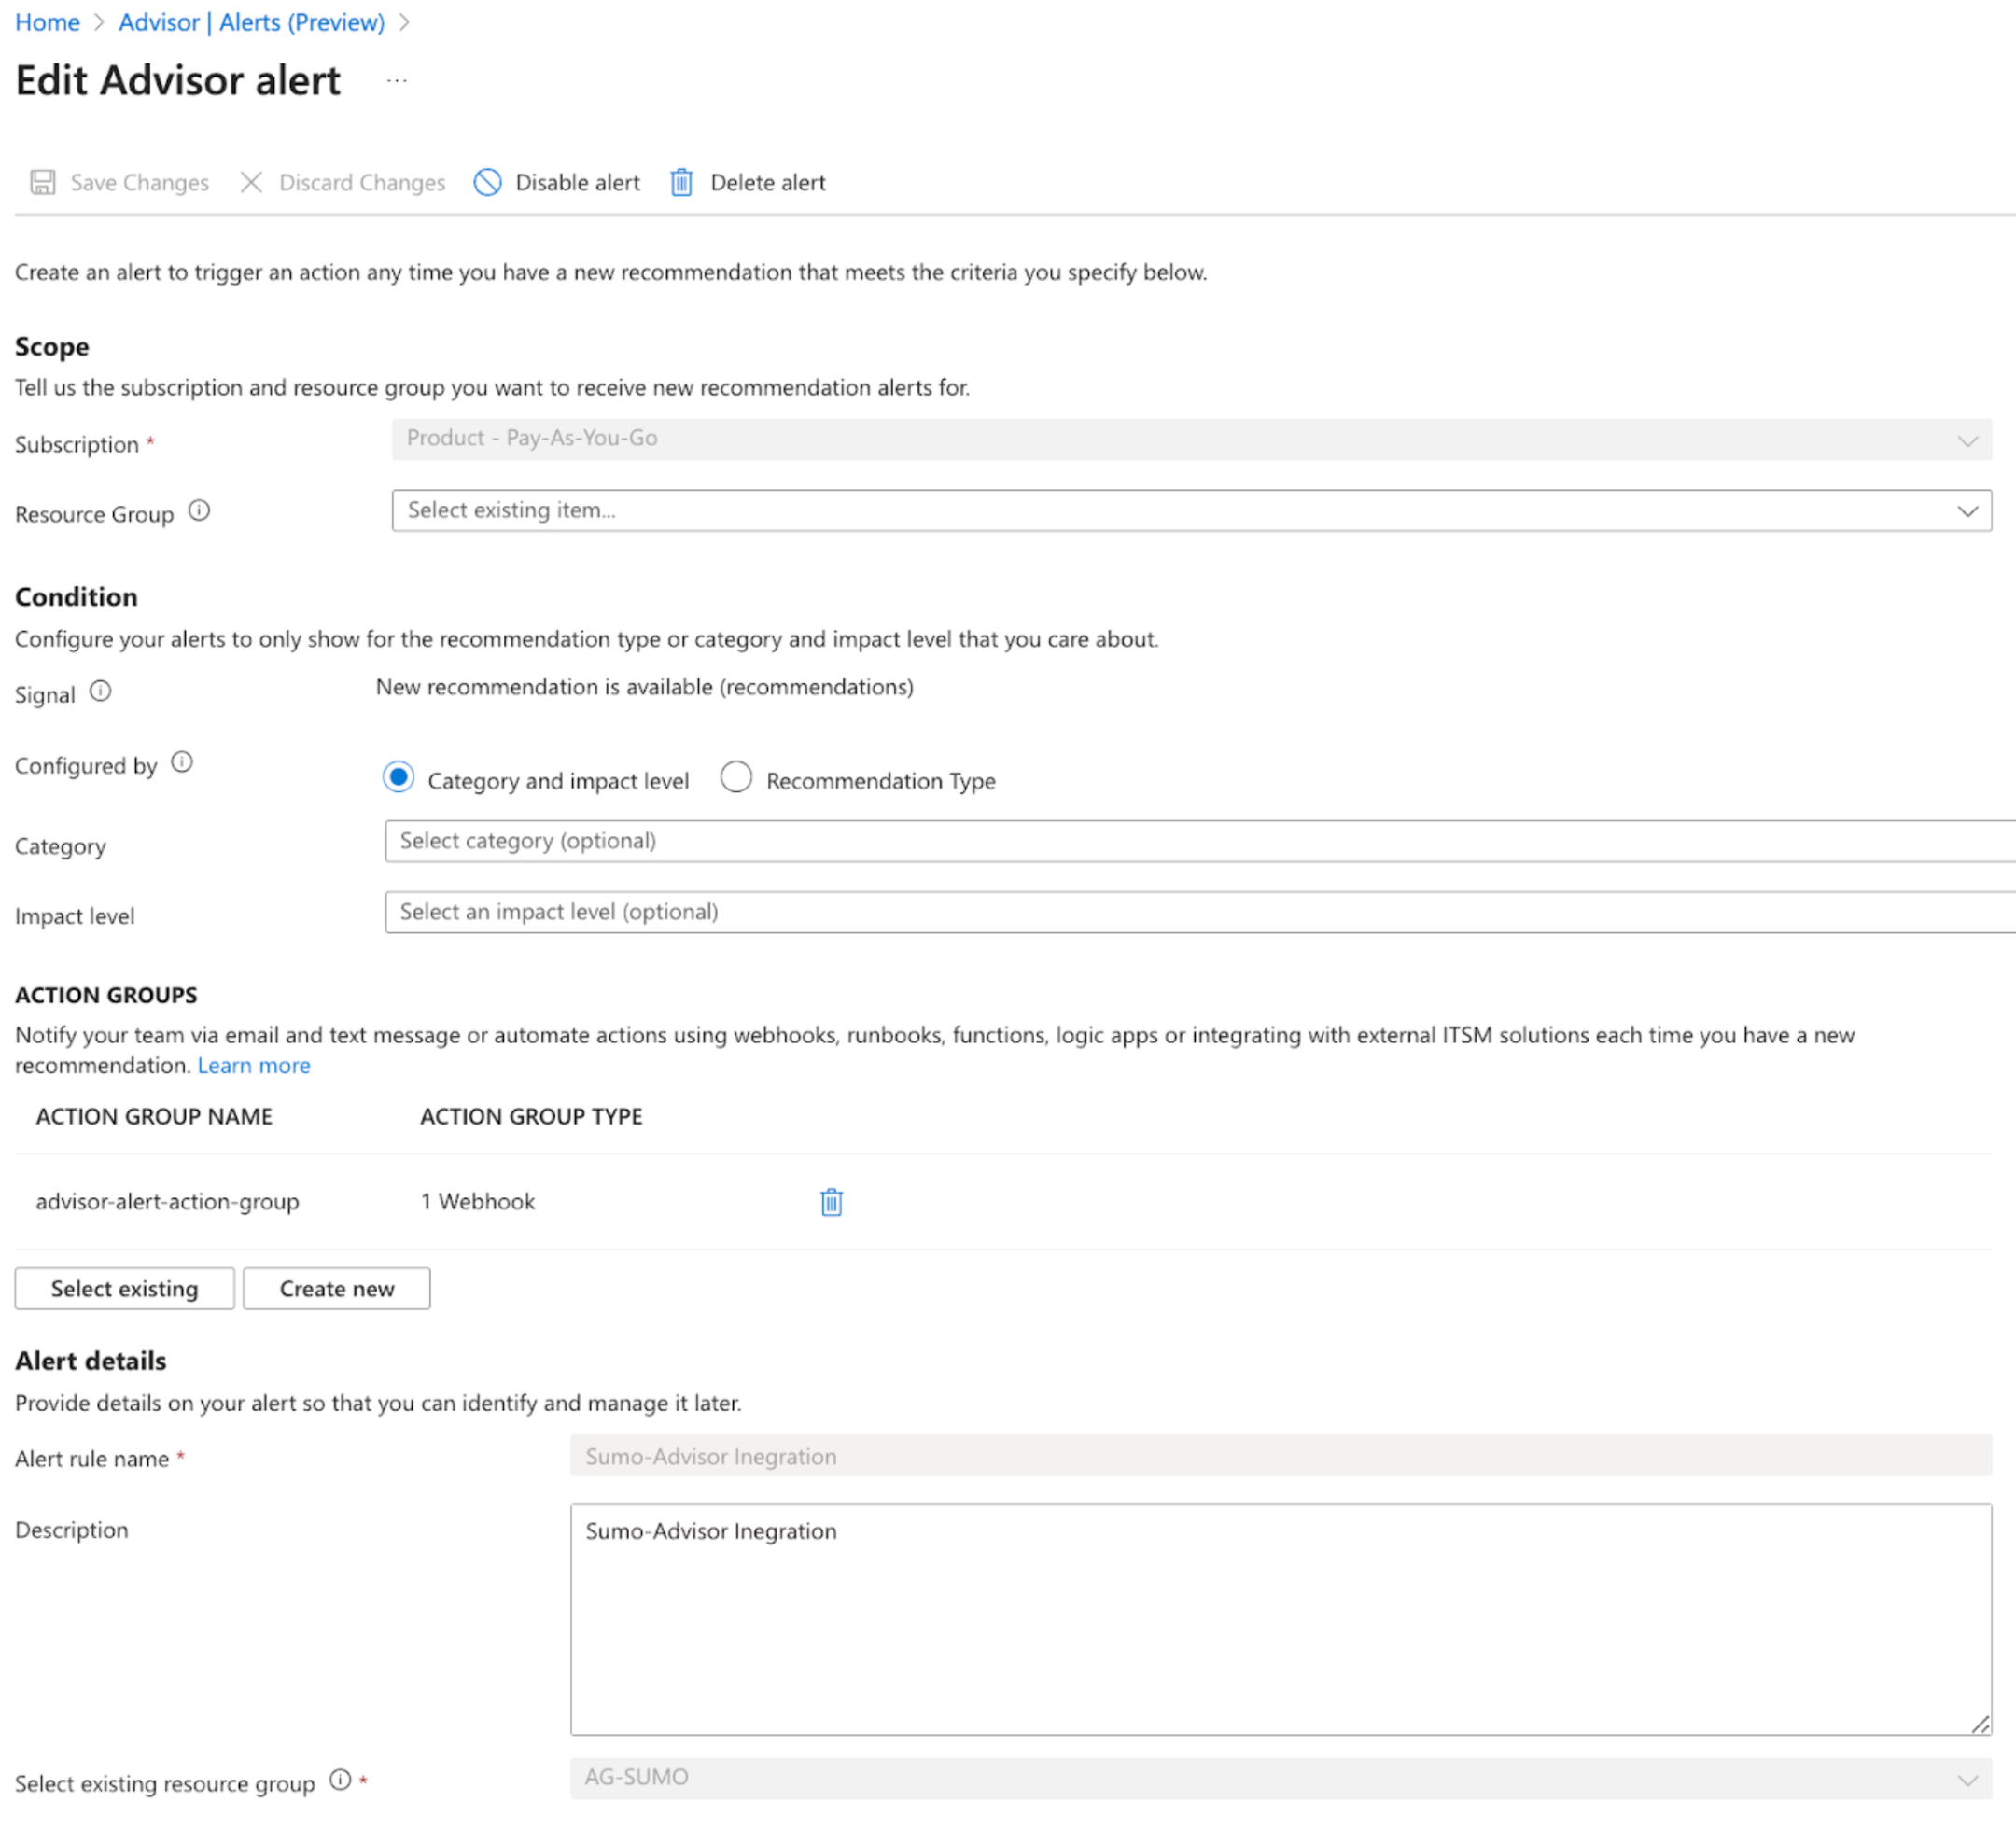Click the Resource Group info icon
The image size is (2016, 1844).
(x=199, y=511)
